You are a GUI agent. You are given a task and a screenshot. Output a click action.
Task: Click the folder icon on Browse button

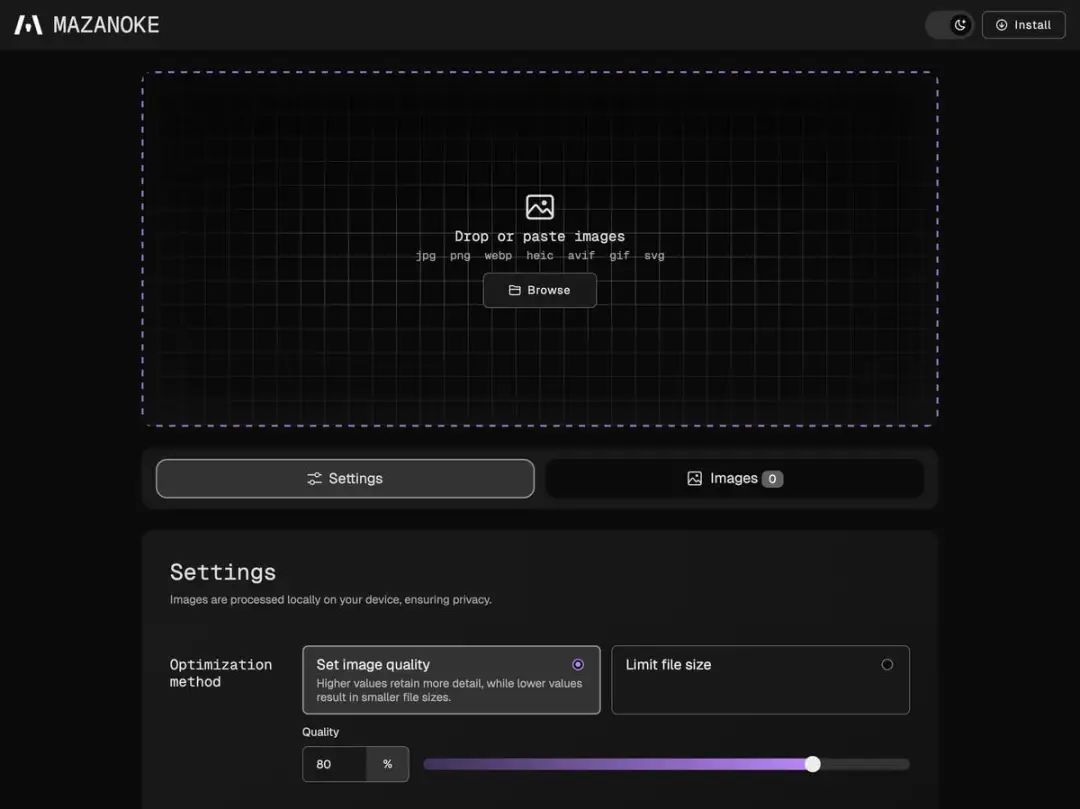pyautogui.click(x=515, y=290)
